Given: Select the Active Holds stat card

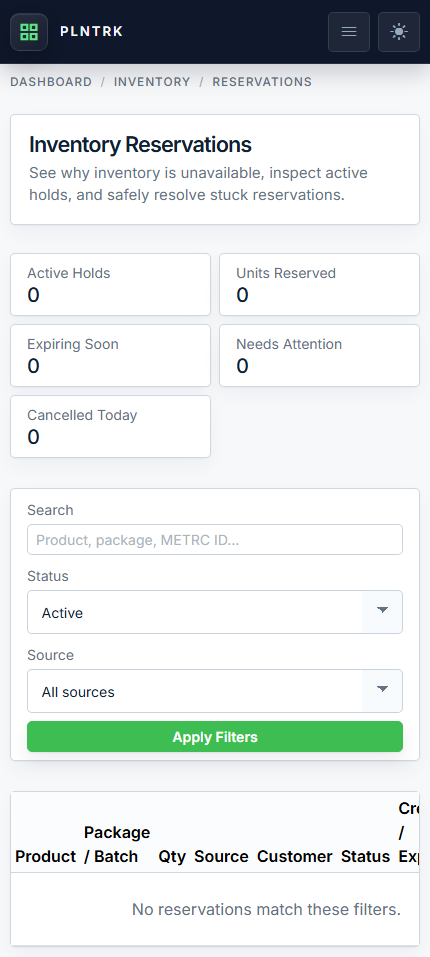Looking at the screenshot, I should (x=110, y=284).
